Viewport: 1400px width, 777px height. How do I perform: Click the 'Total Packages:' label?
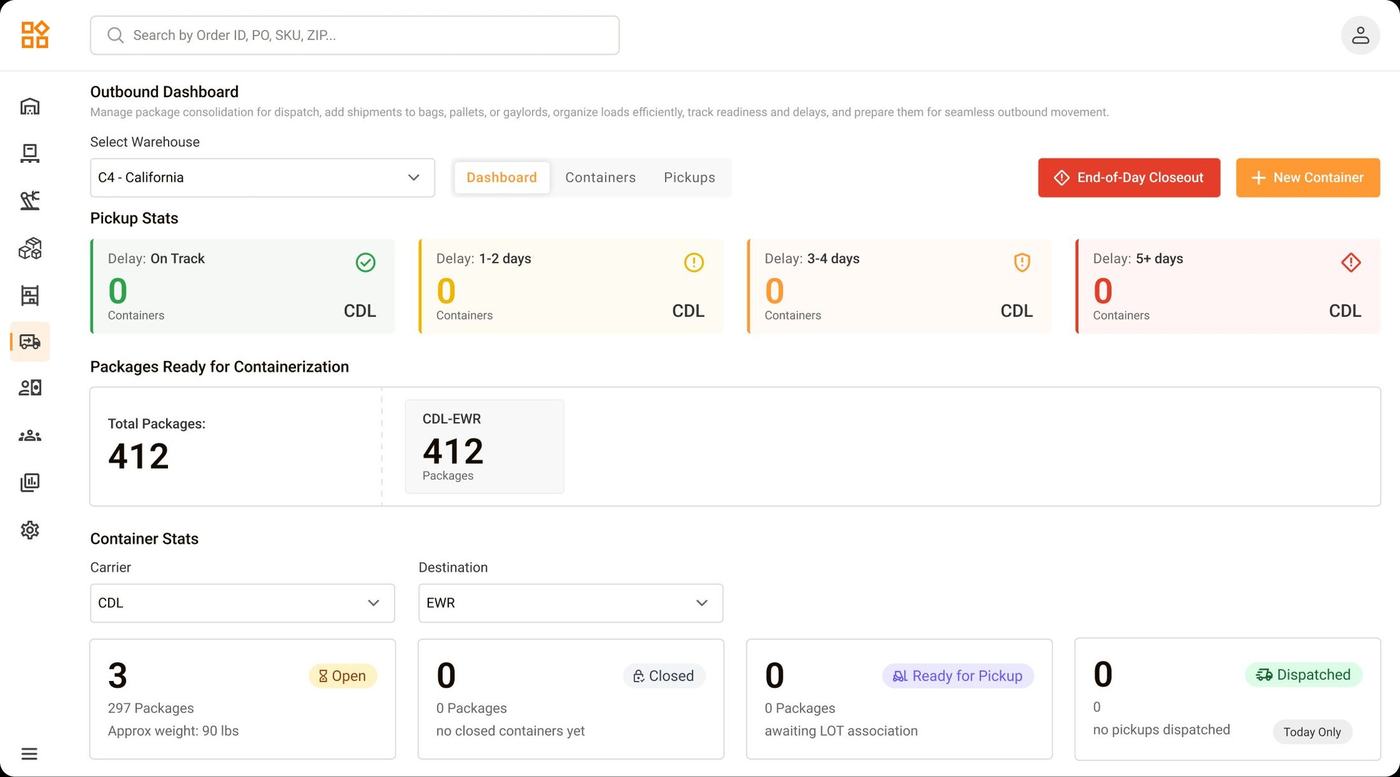pos(157,424)
